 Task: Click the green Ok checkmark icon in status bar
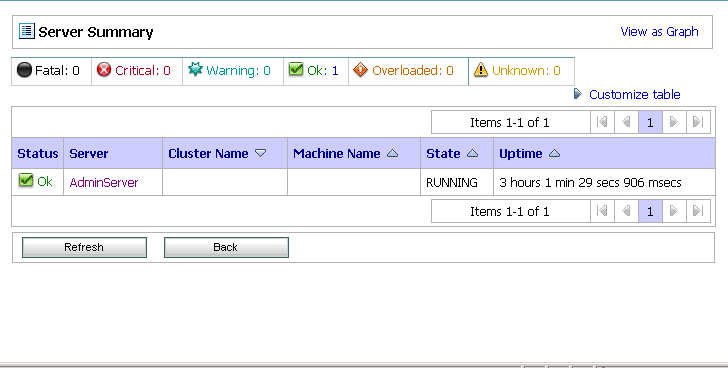click(x=296, y=69)
